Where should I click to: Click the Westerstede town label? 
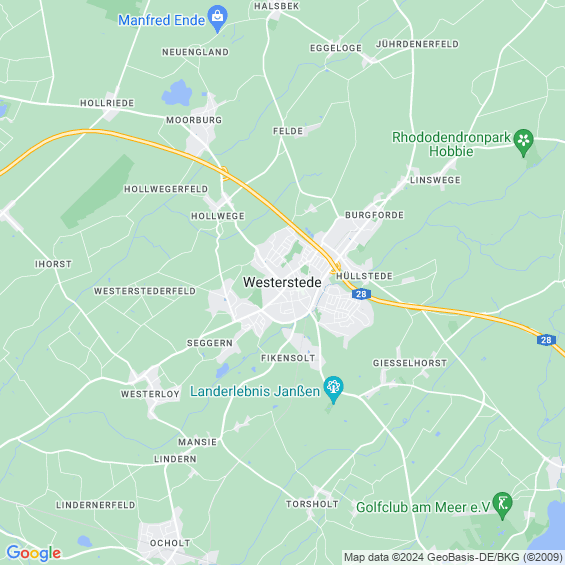pyautogui.click(x=282, y=282)
